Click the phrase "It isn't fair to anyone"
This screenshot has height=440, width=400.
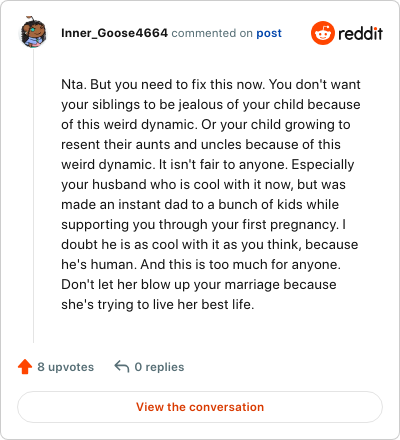tap(223, 164)
